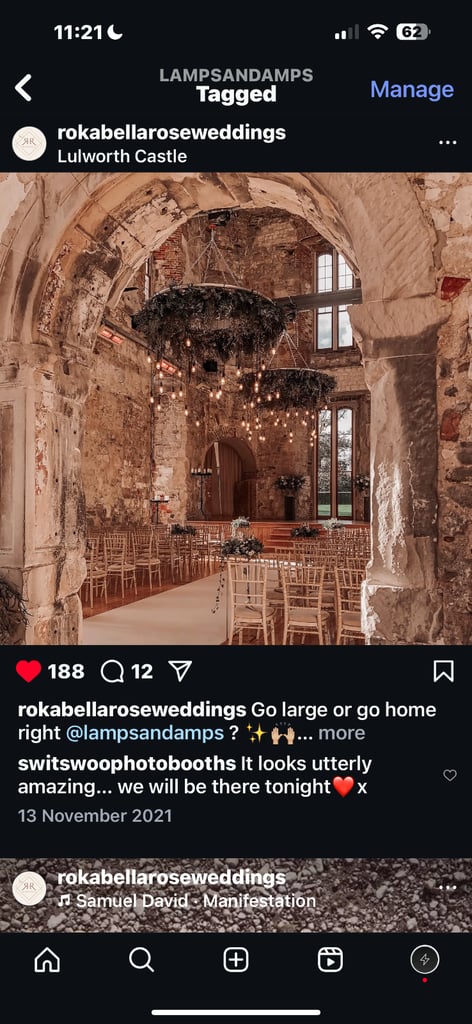Open profile avatar in bottom bar

click(x=424, y=959)
